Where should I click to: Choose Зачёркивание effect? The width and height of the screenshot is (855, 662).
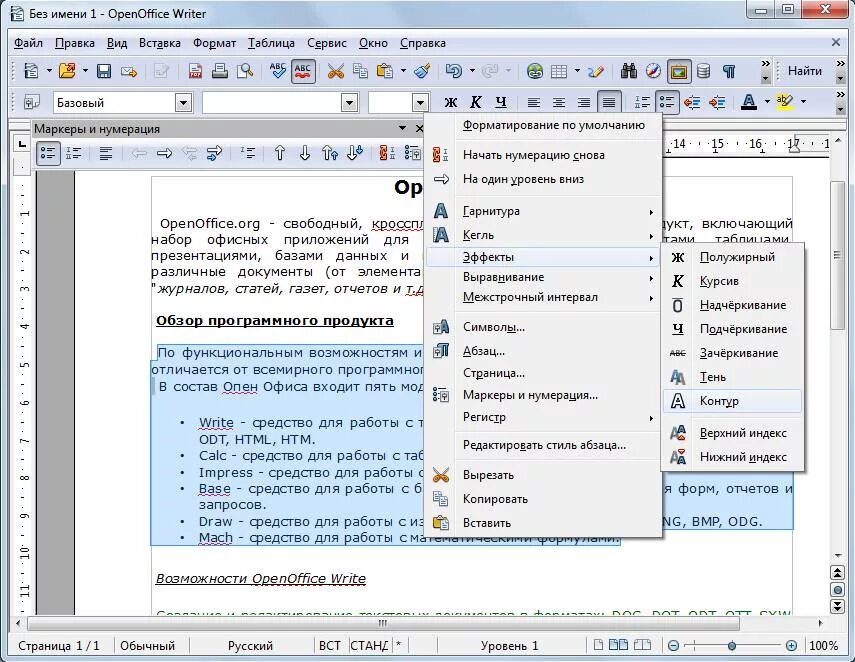pos(732,353)
